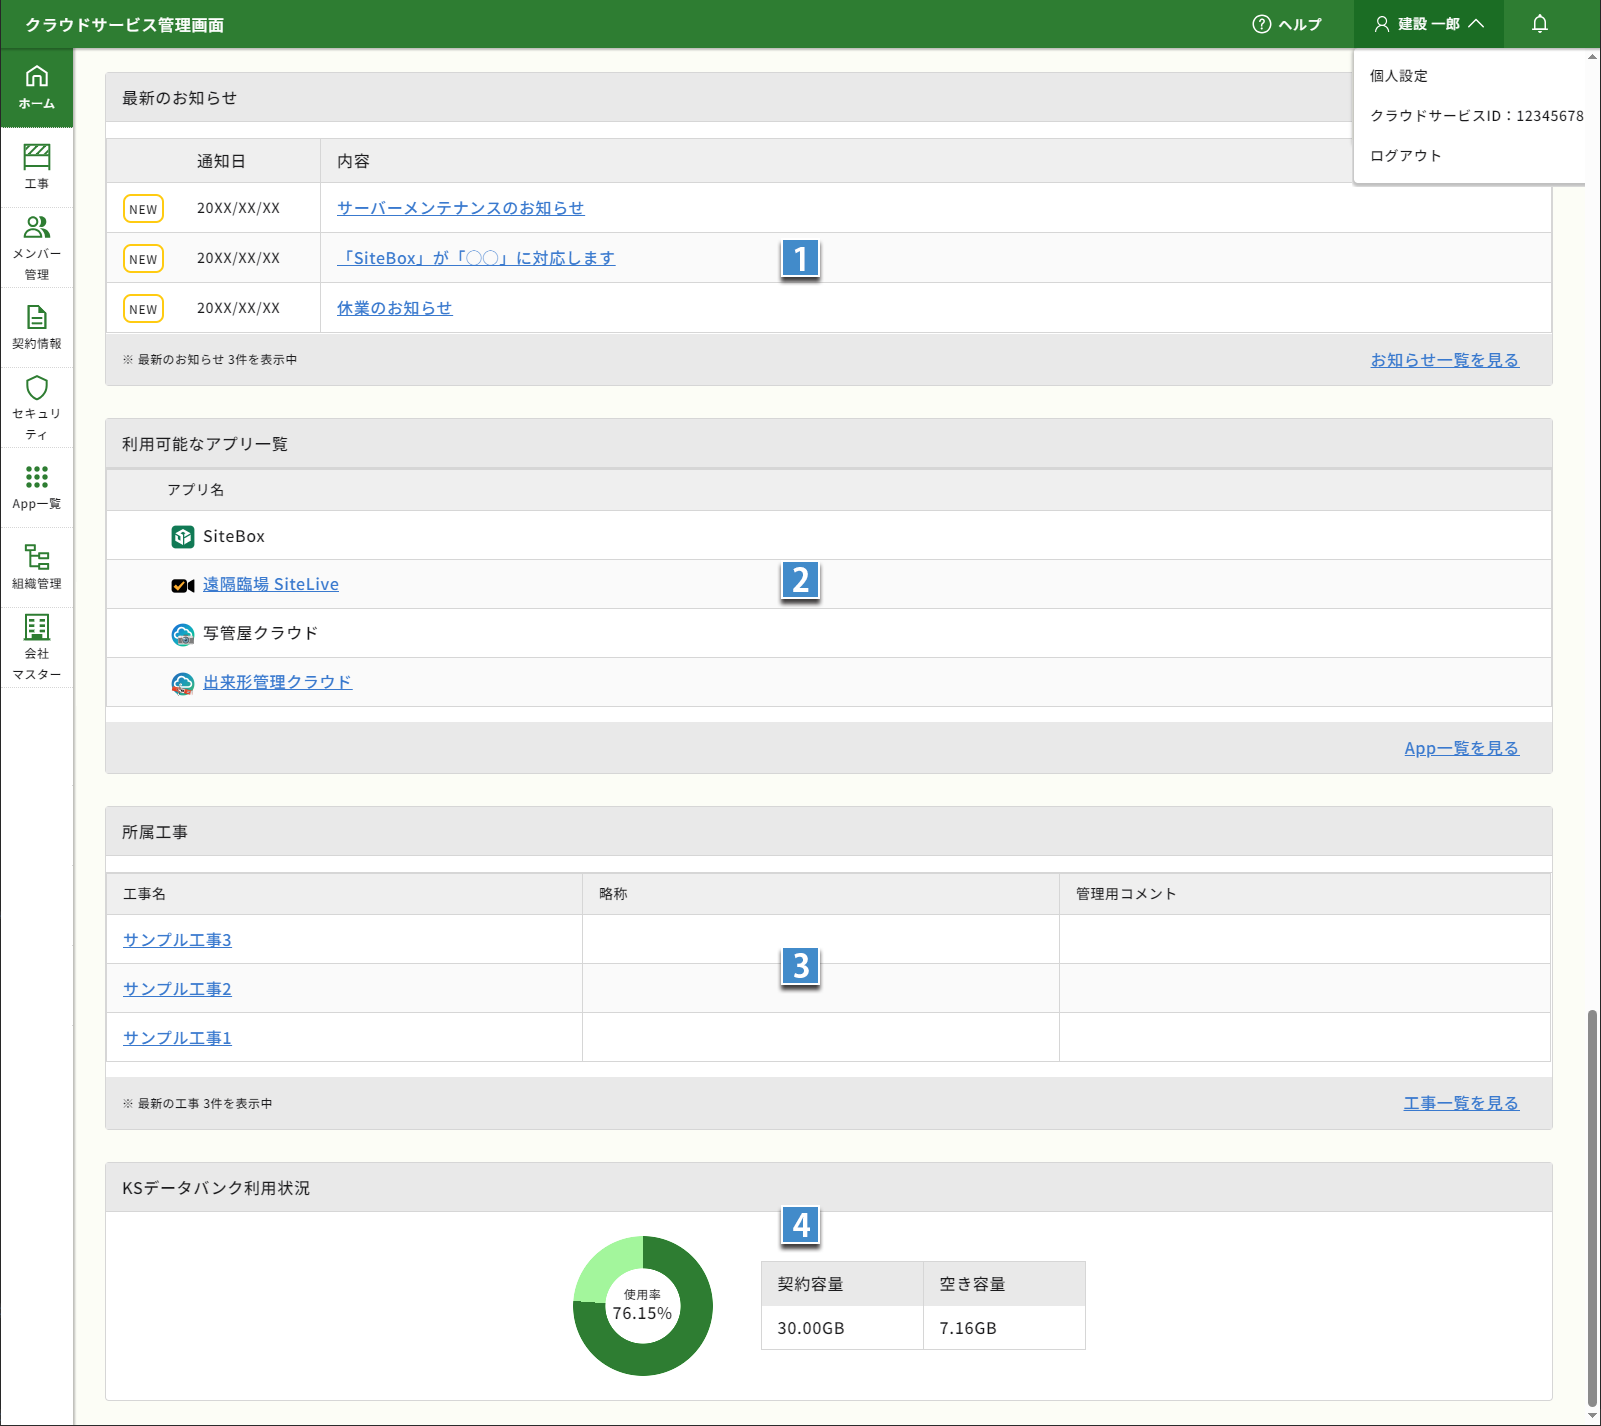The image size is (1601, 1426).
Task: Click 工事一覧を見る link
Action: 1461,1103
